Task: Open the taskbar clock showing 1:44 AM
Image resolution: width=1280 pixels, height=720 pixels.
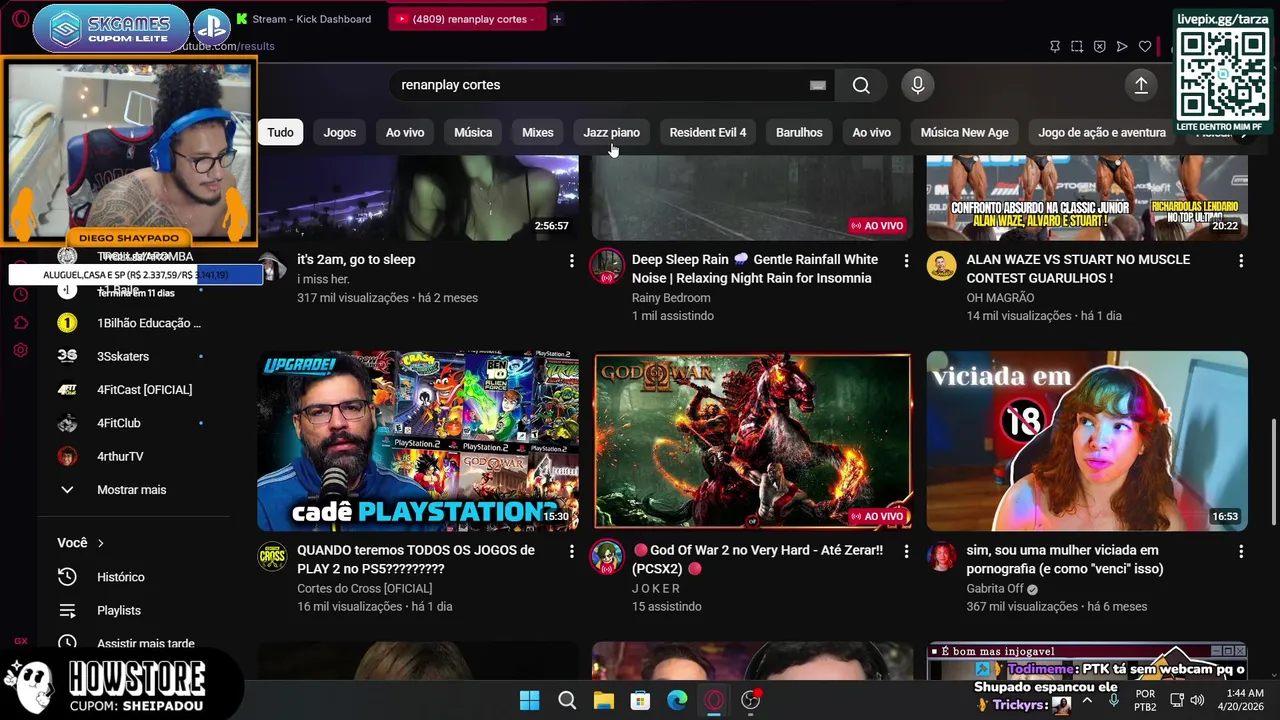Action: (1240, 700)
